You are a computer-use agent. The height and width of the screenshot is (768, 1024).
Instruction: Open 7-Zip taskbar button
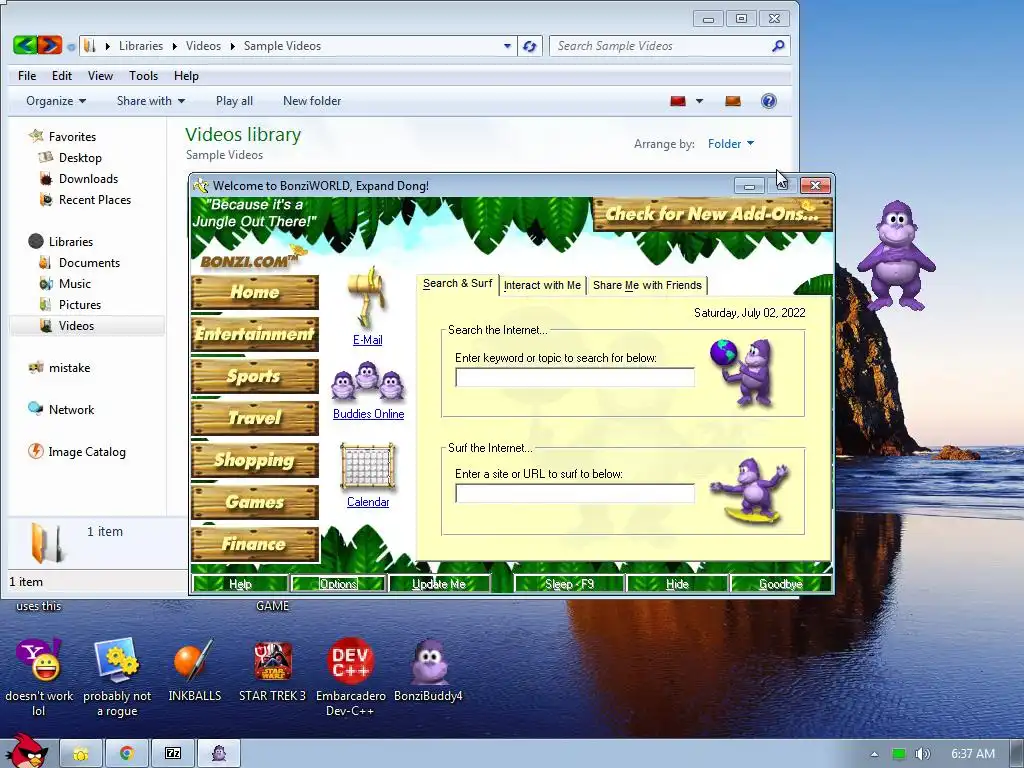click(173, 754)
